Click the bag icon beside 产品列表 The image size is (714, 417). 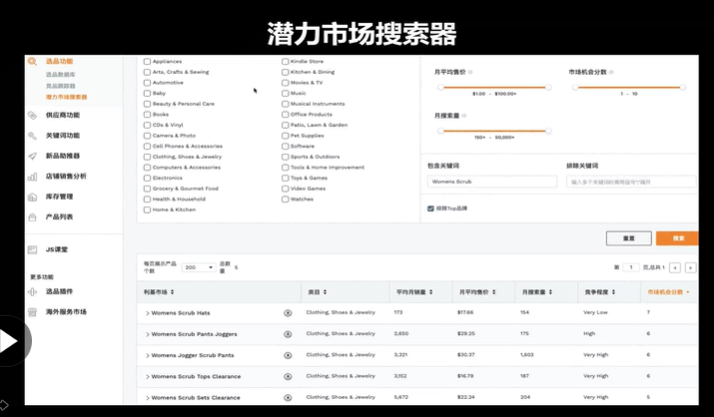tap(32, 217)
